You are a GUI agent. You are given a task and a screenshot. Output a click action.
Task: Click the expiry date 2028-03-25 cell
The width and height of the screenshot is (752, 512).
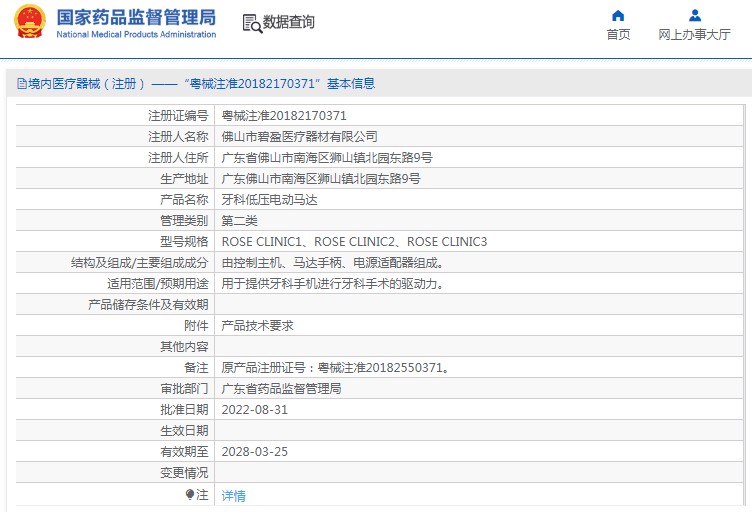coord(255,452)
